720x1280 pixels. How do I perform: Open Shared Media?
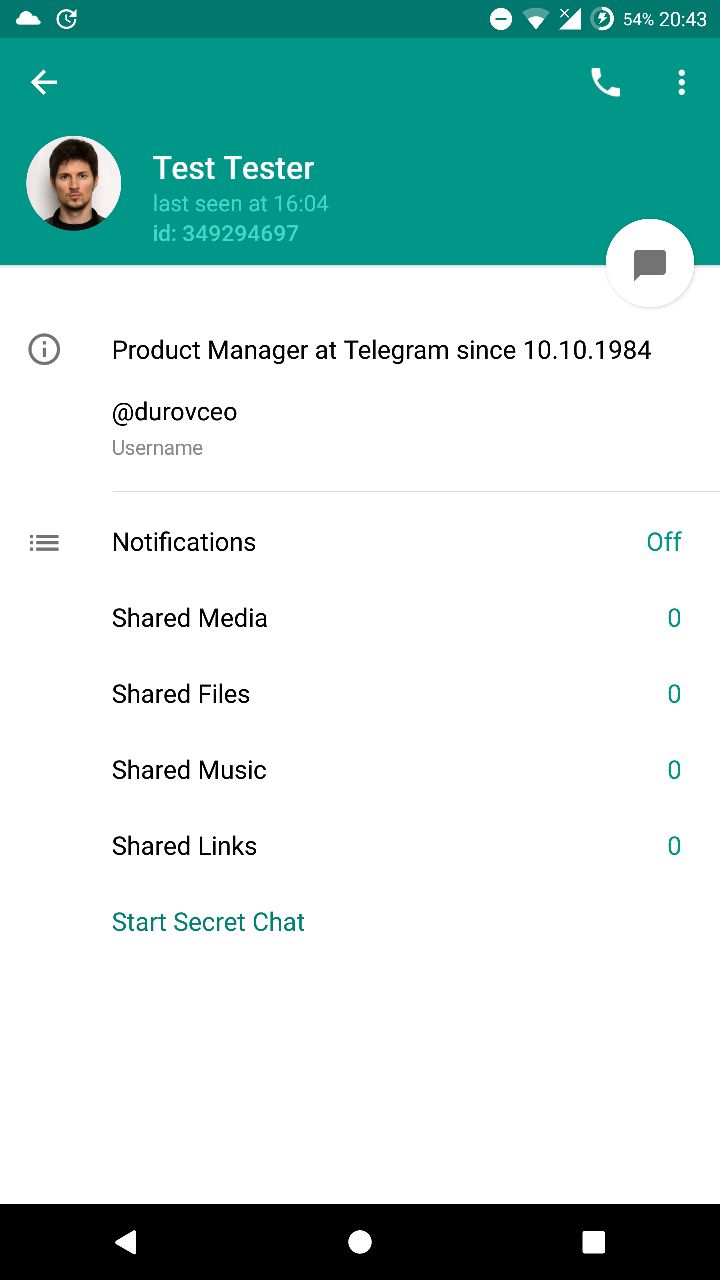(190, 618)
